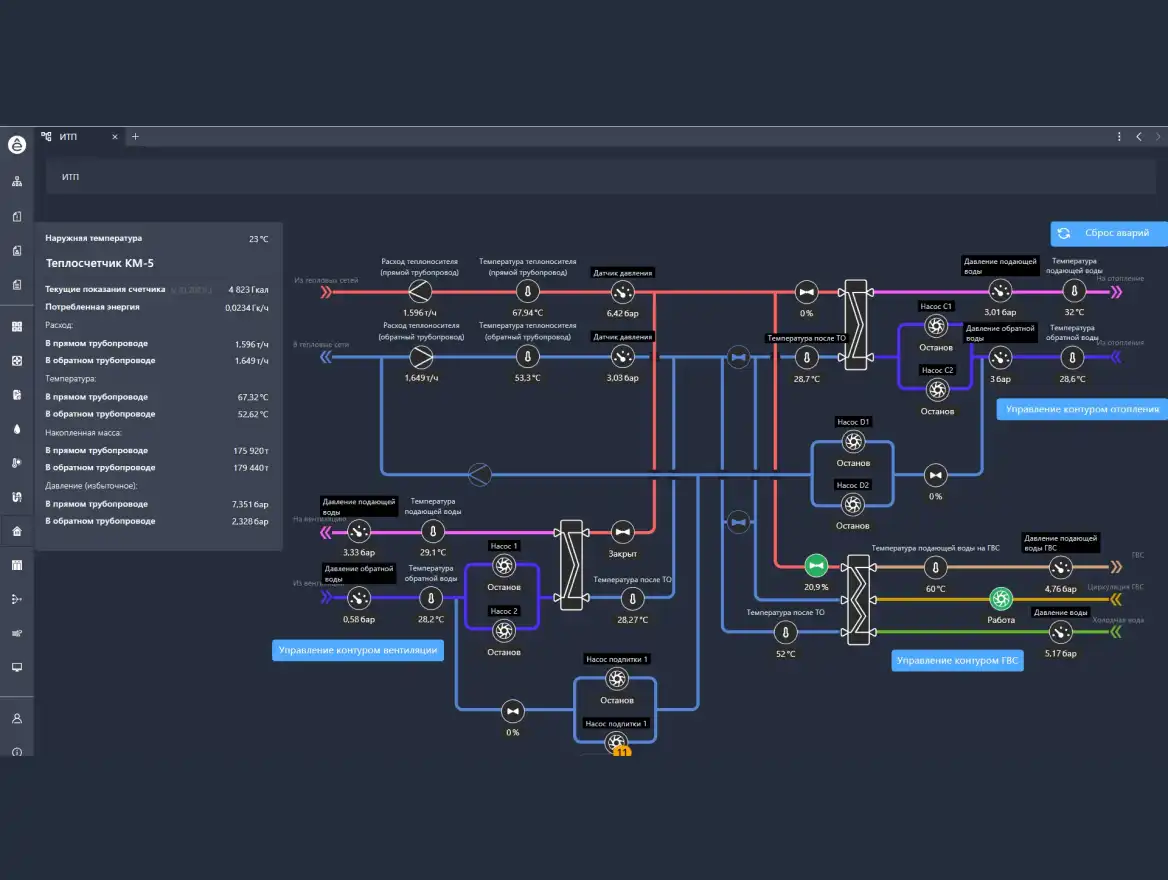Go back with the left chevron arrow

click(x=1138, y=137)
